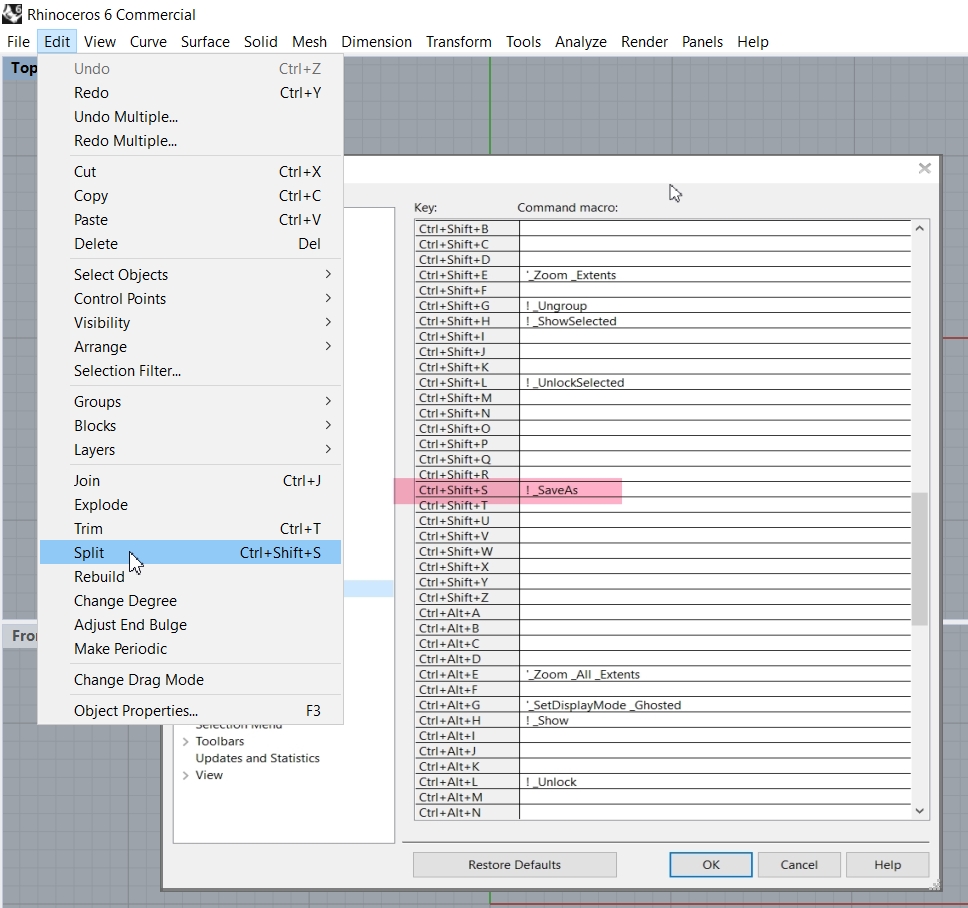The height and width of the screenshot is (908, 968).
Task: Open the Layers submenu
Action: coord(94,450)
